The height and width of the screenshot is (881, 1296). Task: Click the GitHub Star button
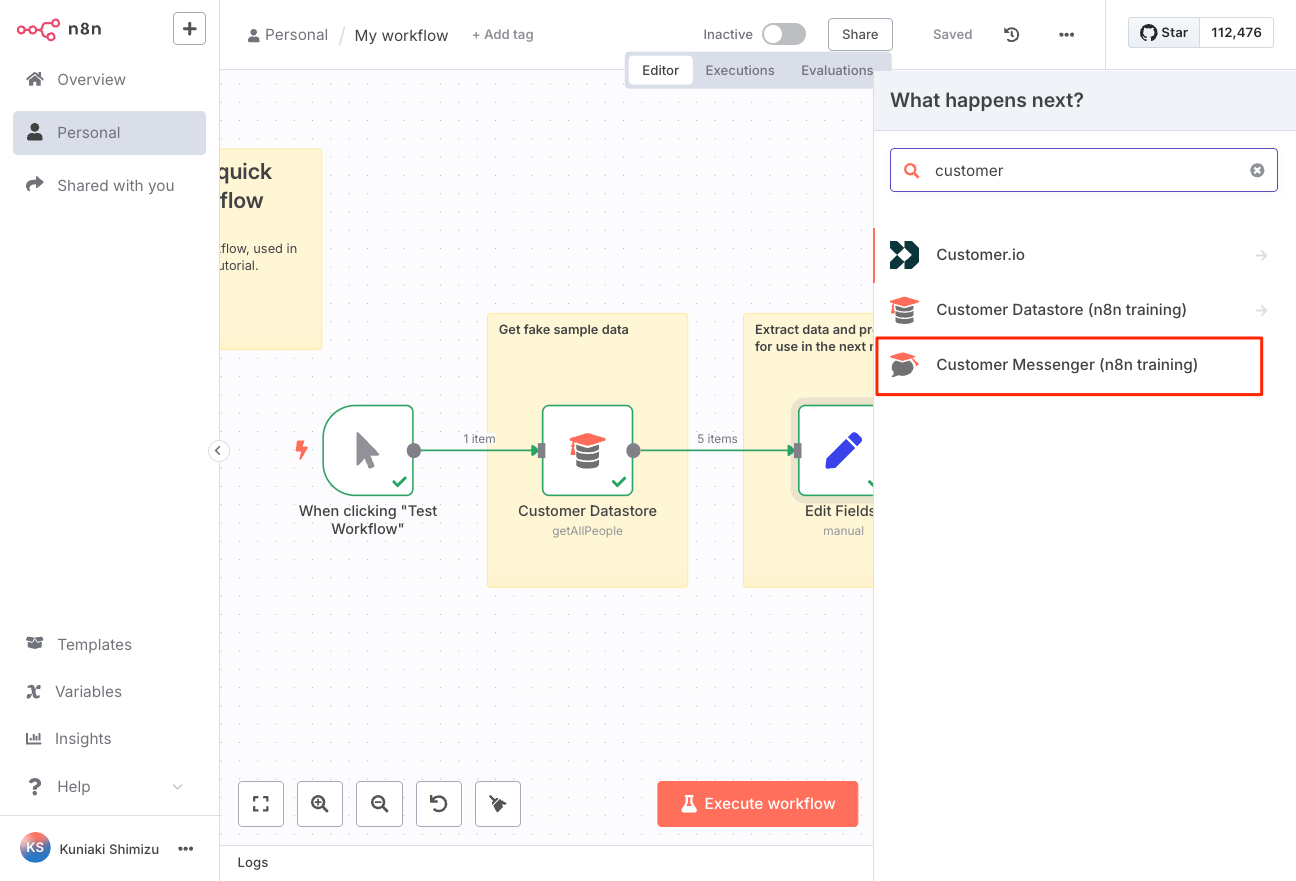coord(1164,32)
